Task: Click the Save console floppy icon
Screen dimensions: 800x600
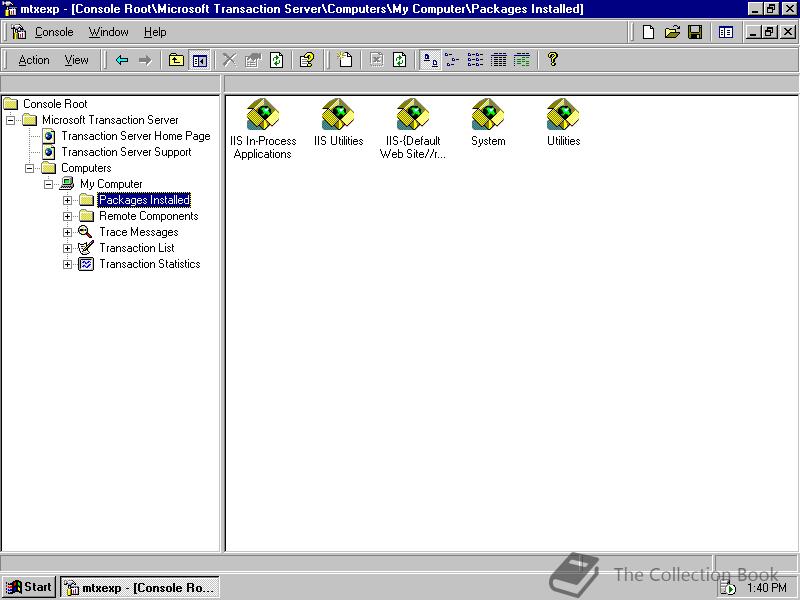Action: pos(695,32)
